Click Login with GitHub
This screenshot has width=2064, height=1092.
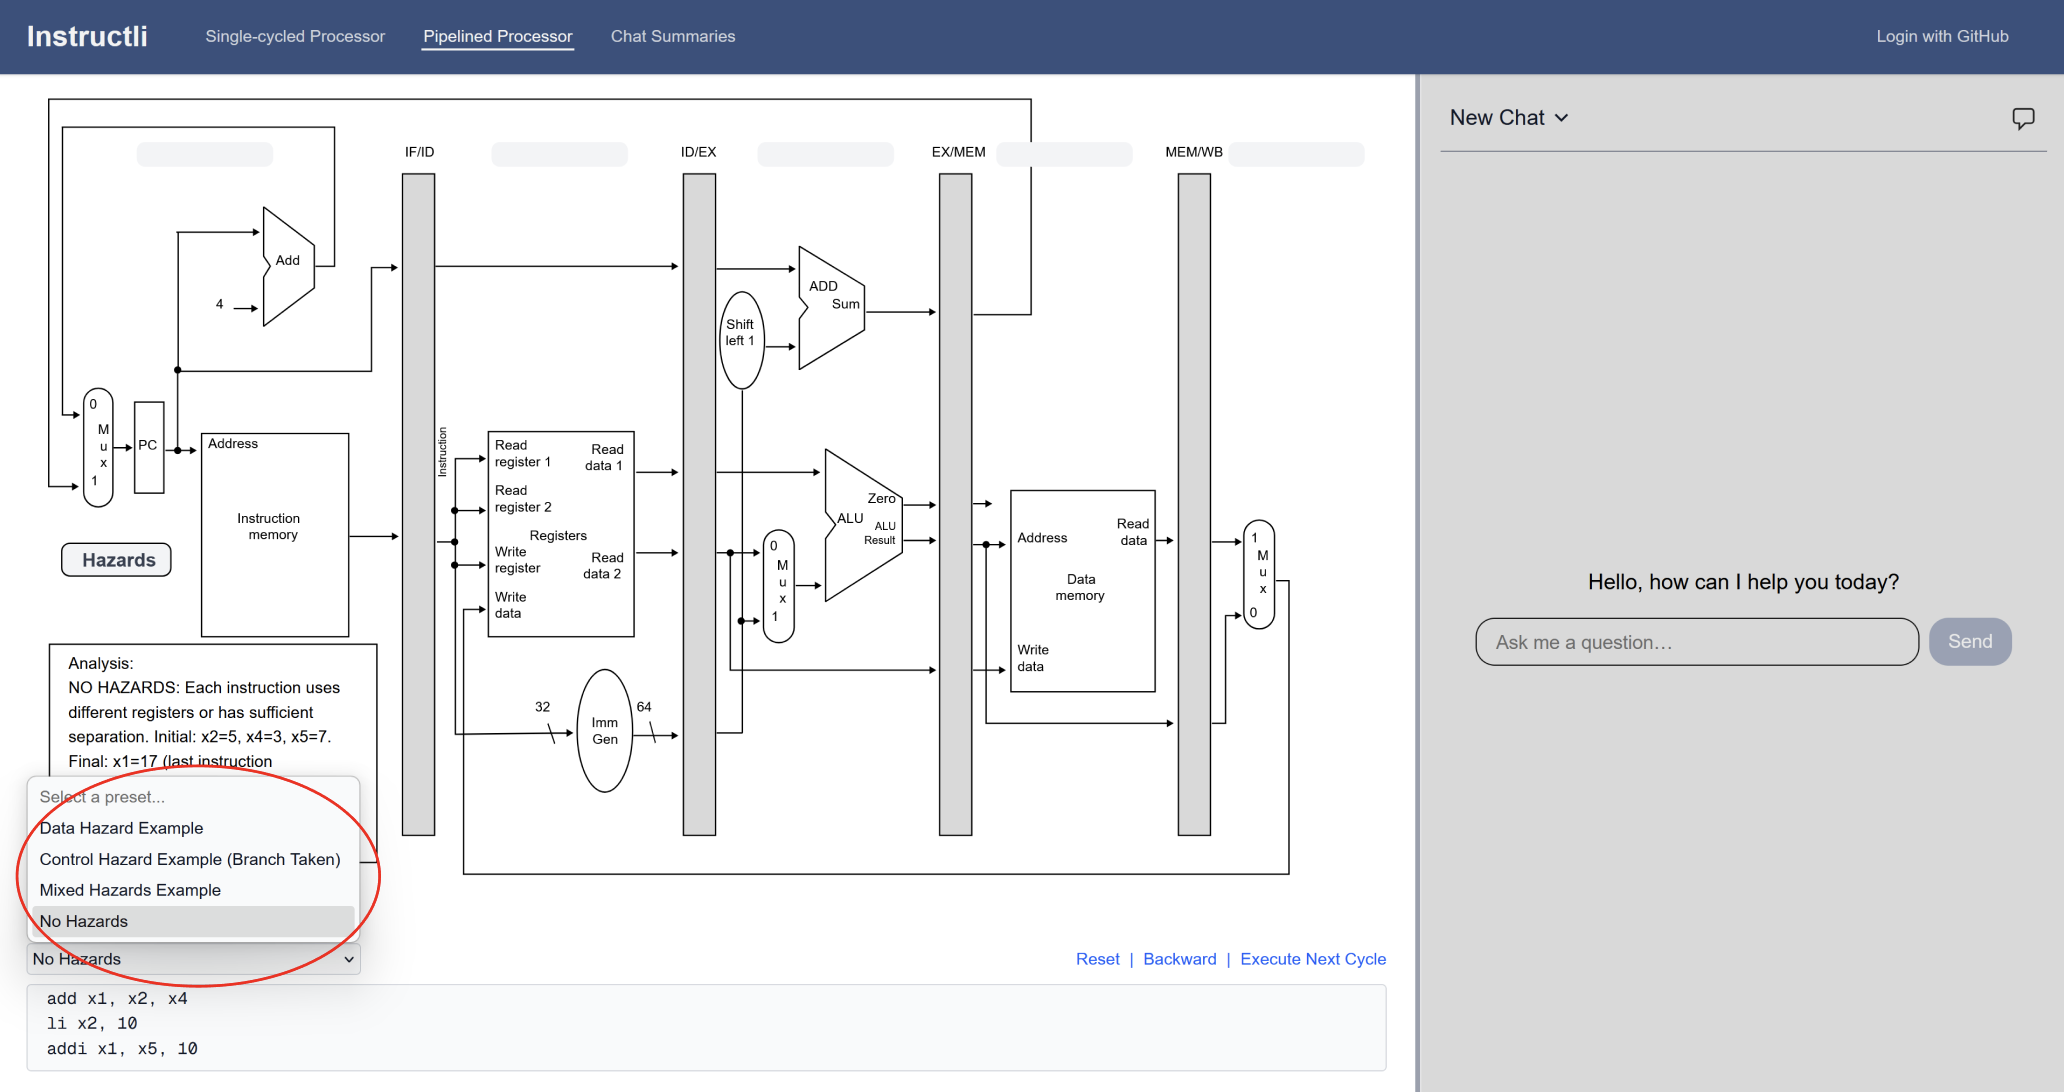click(x=1942, y=36)
